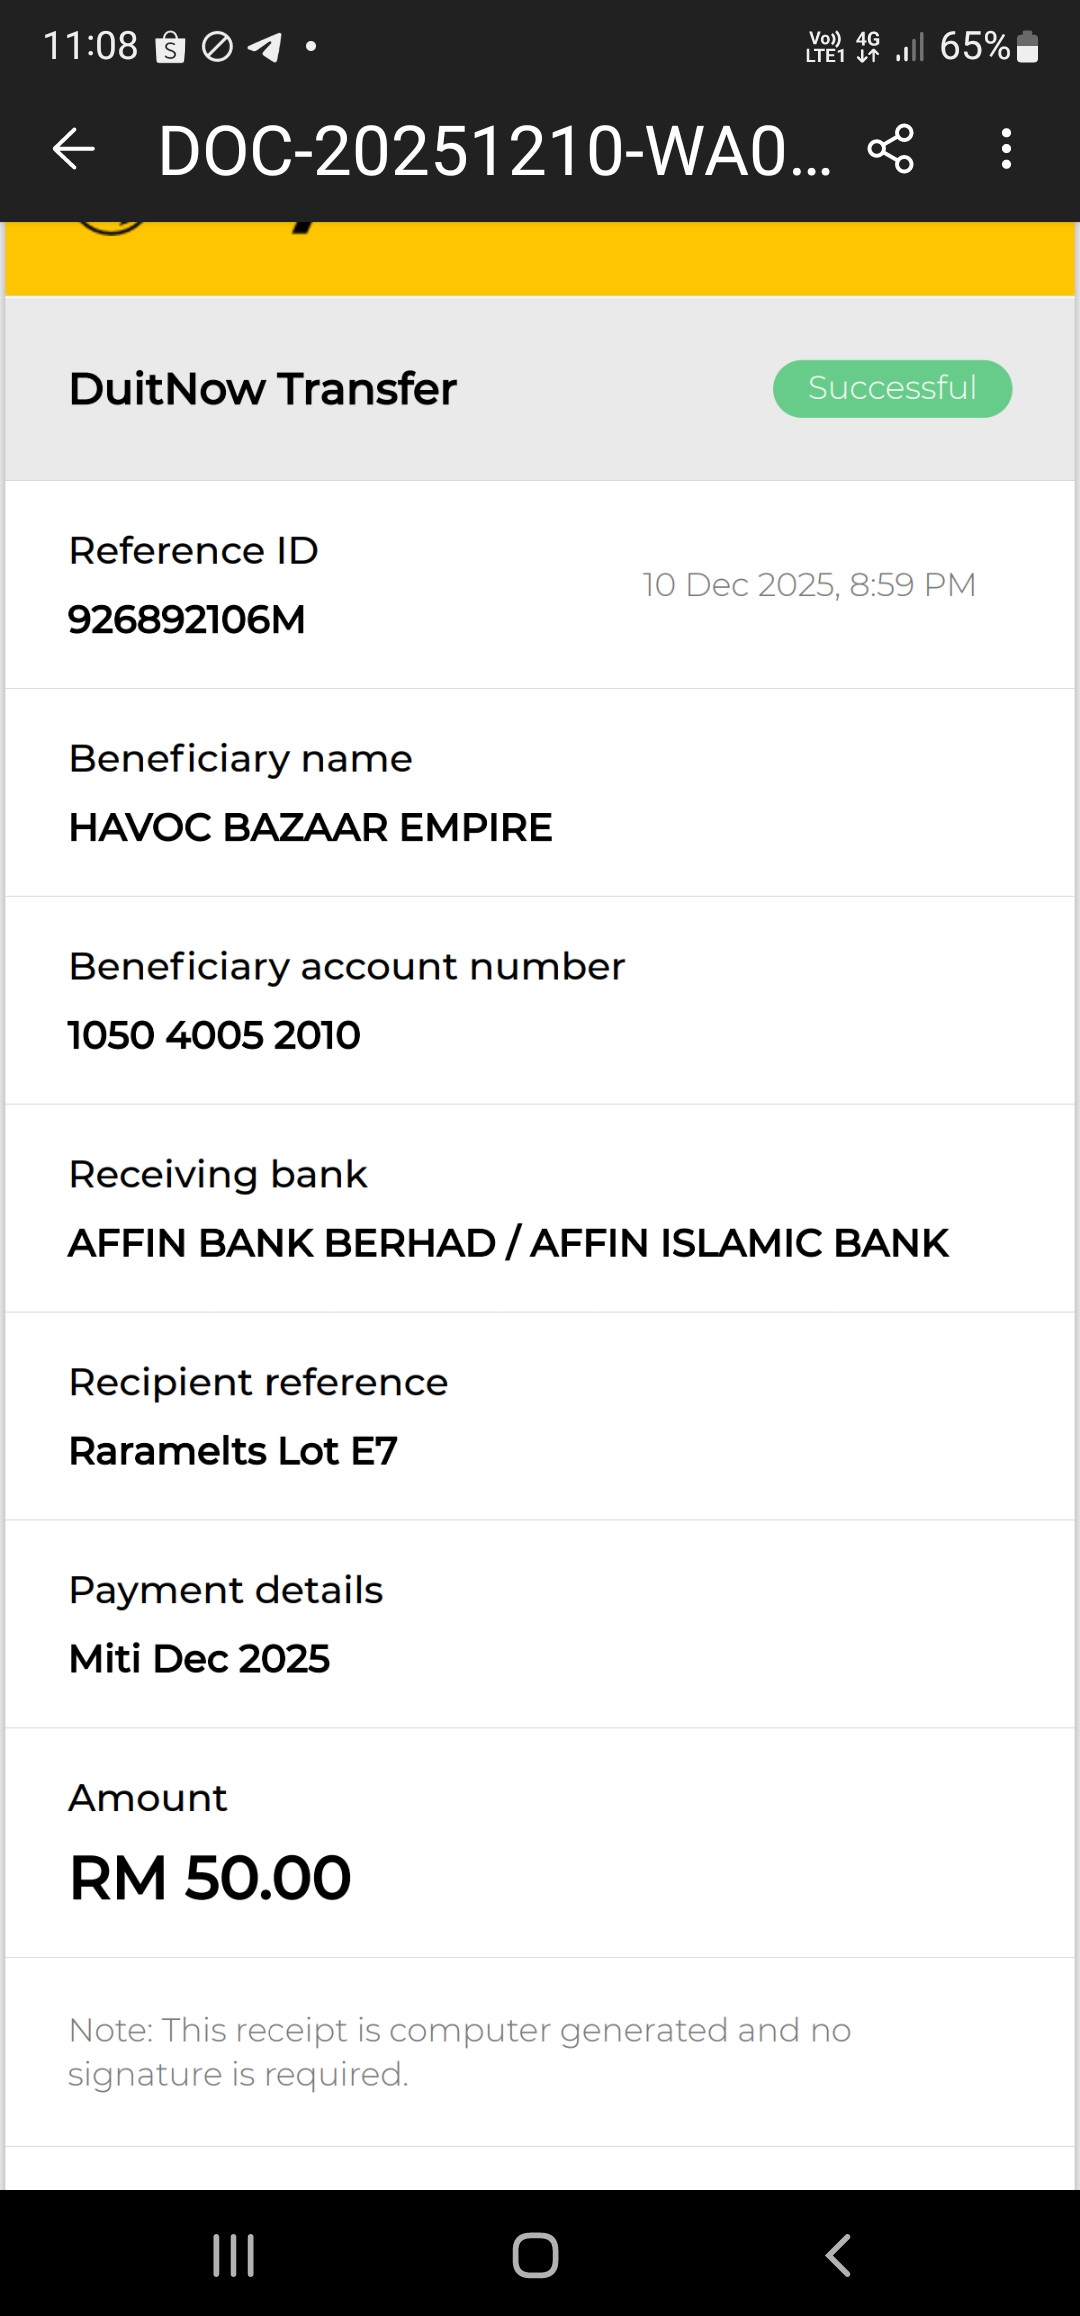Tap the RM 50.00 amount
Image resolution: width=1080 pixels, height=2316 pixels.
click(x=210, y=1878)
